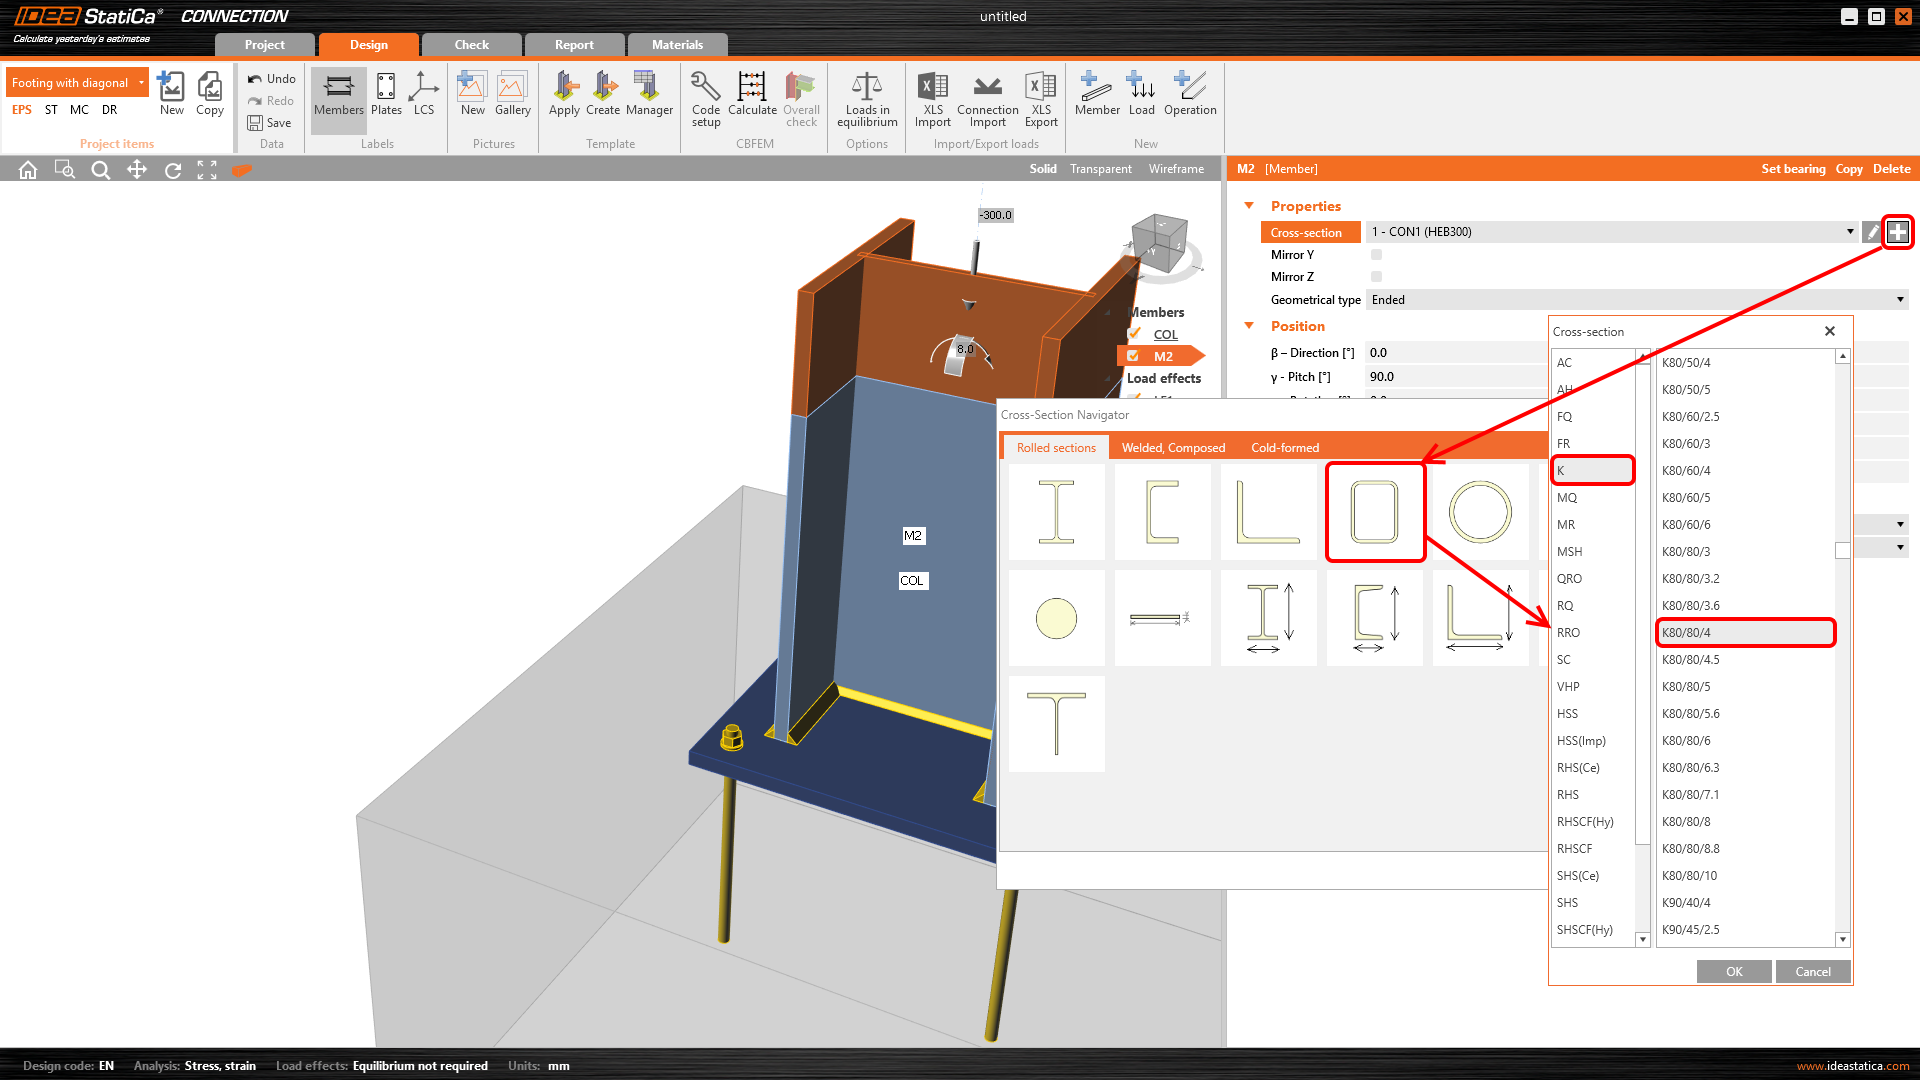Image resolution: width=1920 pixels, height=1080 pixels.
Task: Select the I-shaped rolled section thumbnail
Action: pyautogui.click(x=1057, y=512)
